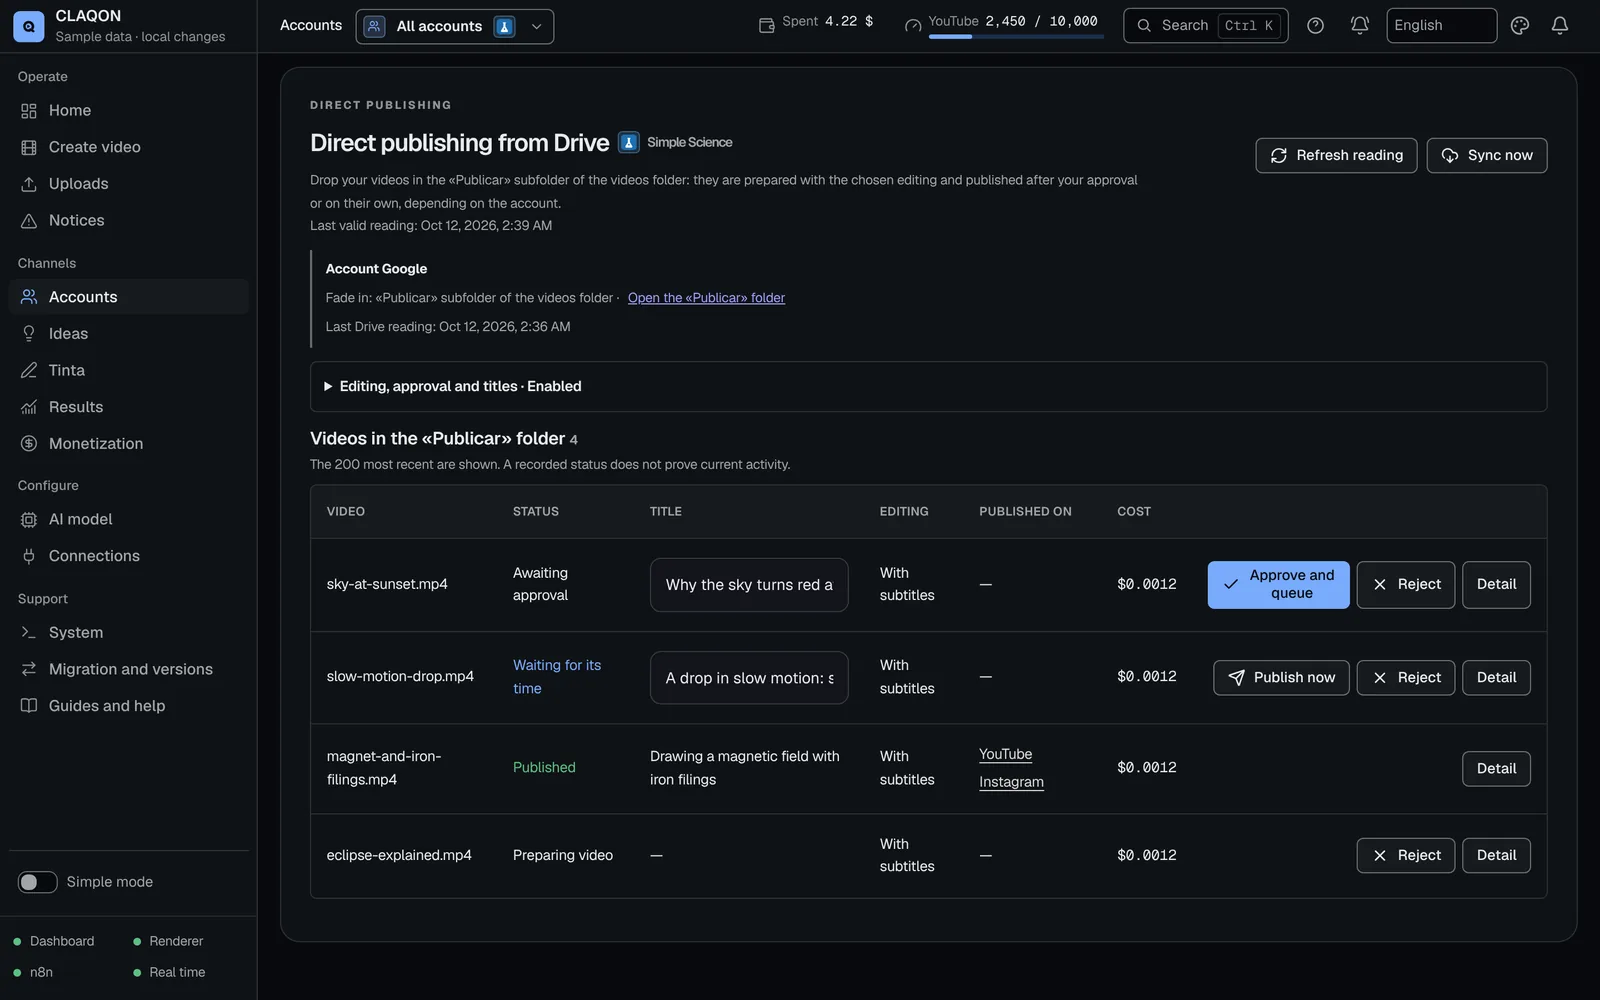Click the System terminal icon
Viewport: 1600px width, 1000px height.
29,633
